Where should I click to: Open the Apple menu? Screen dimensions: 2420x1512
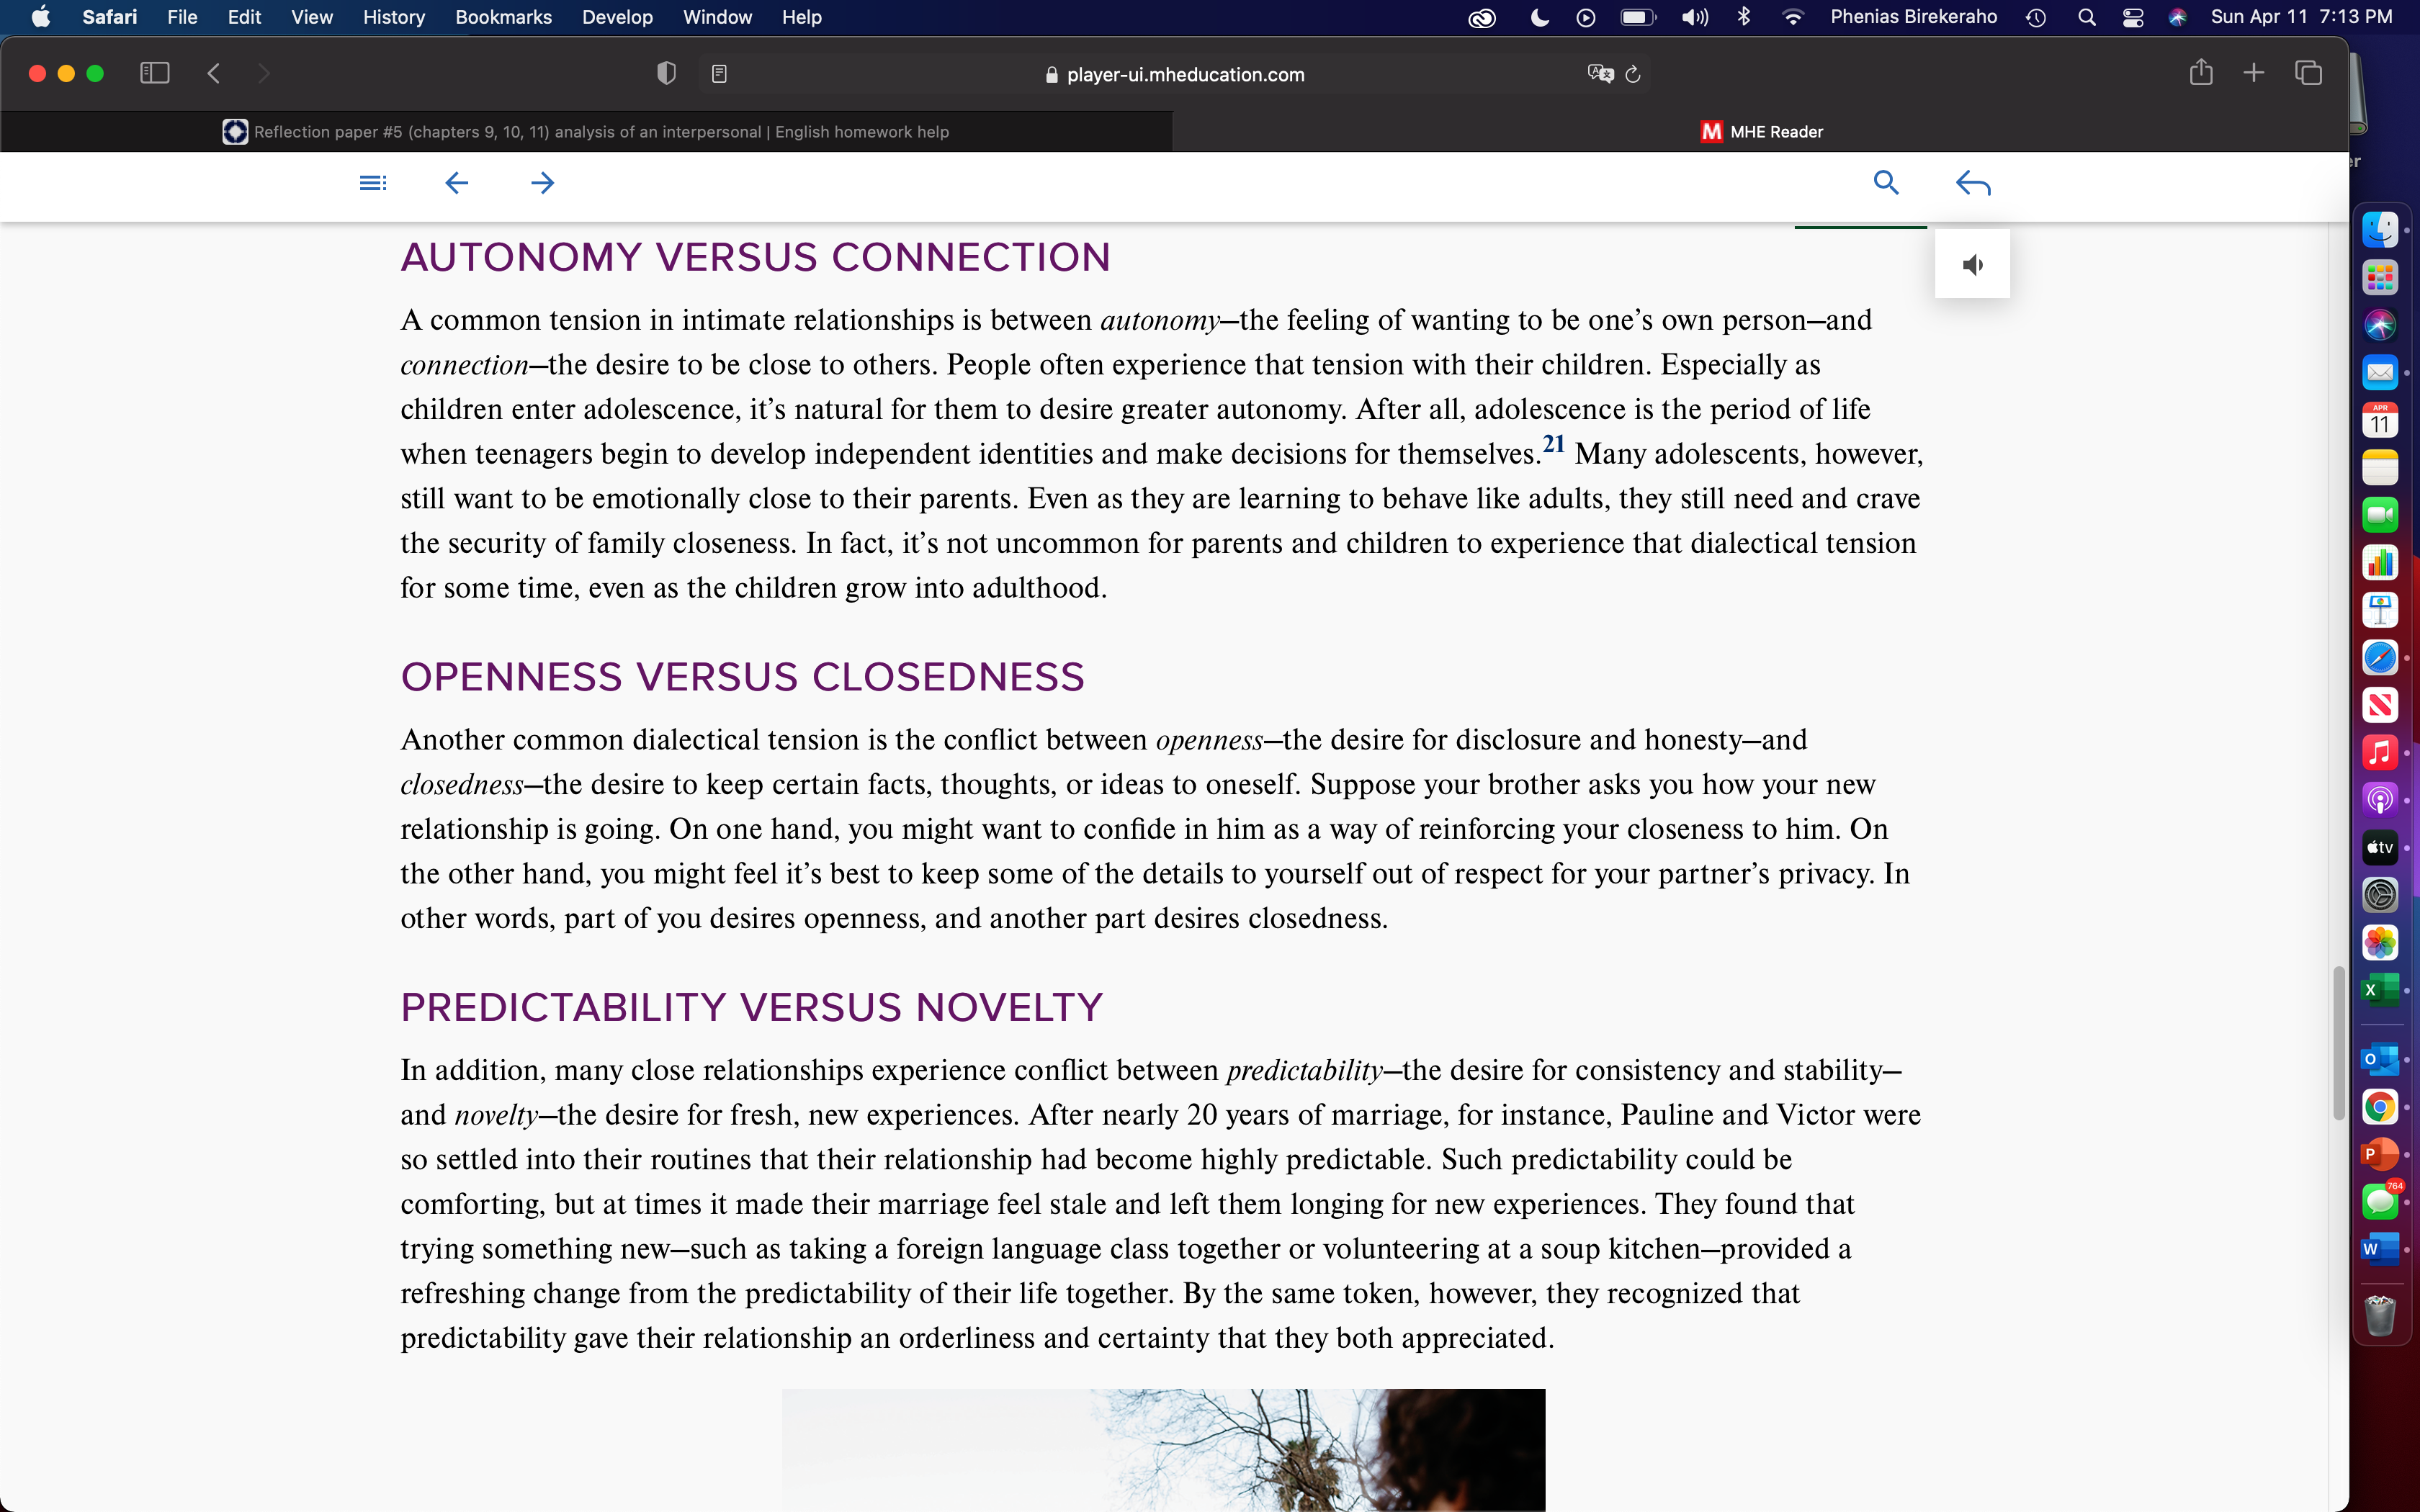(x=41, y=17)
